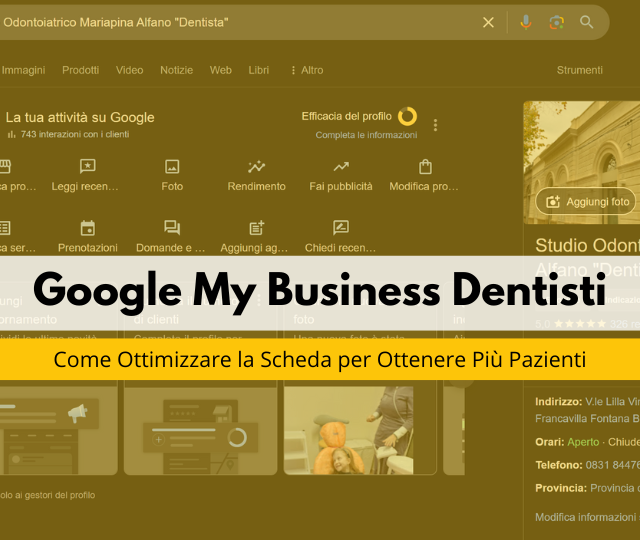
Task: Switch to the Video tab
Action: 129,70
